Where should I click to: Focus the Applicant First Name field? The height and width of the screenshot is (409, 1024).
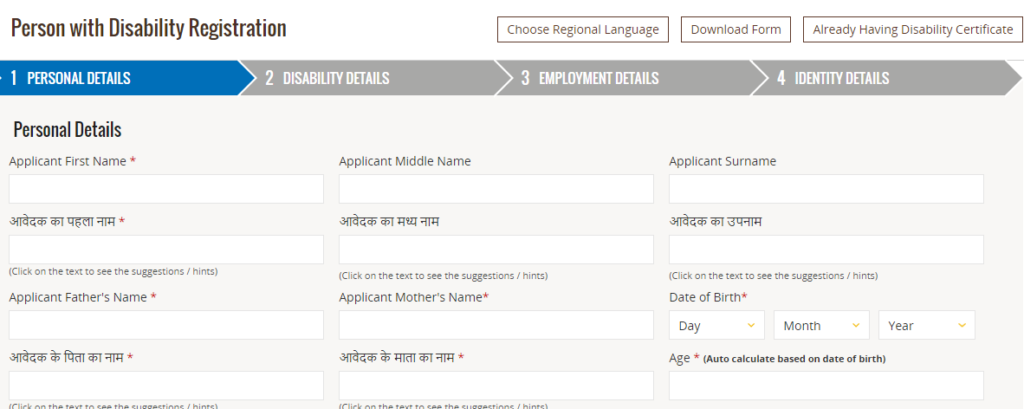pyautogui.click(x=166, y=189)
